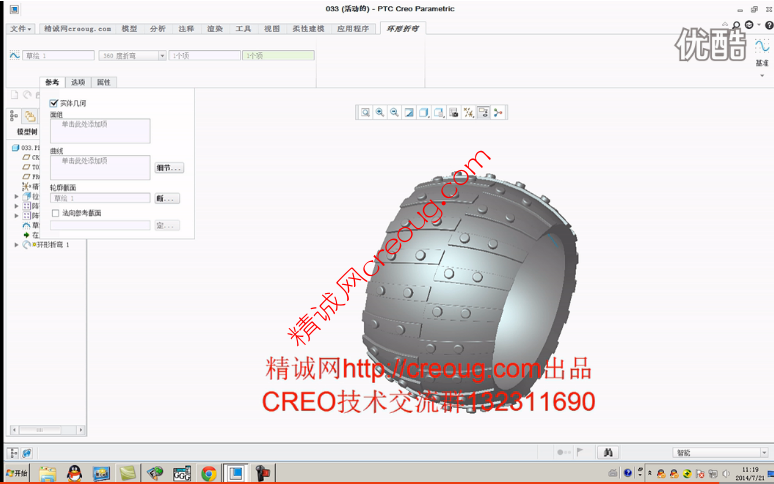
Task: Click the first 1个项 collector field
Action: tap(205, 56)
